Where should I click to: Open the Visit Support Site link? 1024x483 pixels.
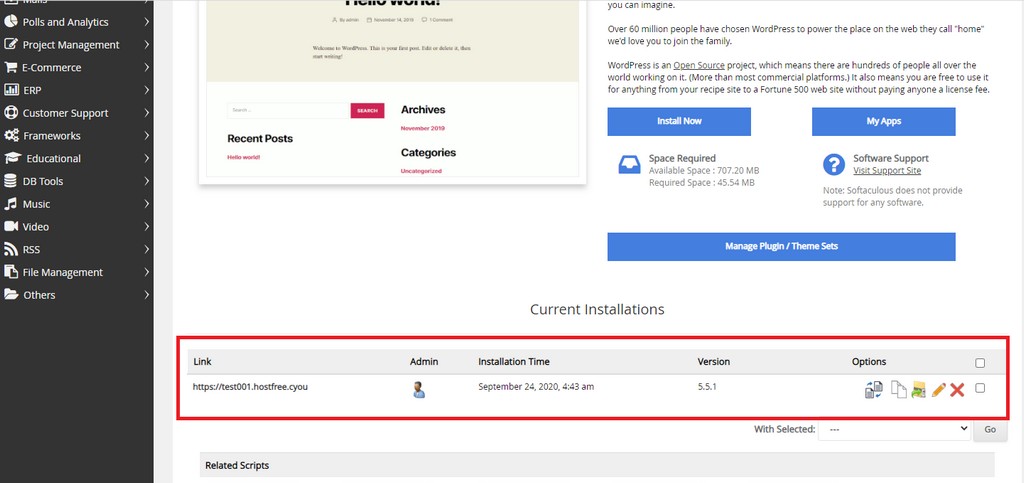887,171
